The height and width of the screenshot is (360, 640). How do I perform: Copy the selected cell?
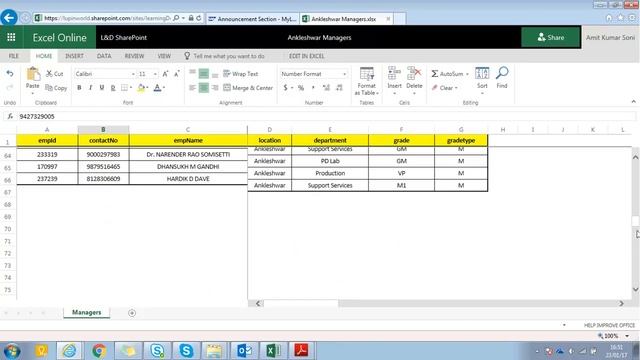tap(56, 88)
